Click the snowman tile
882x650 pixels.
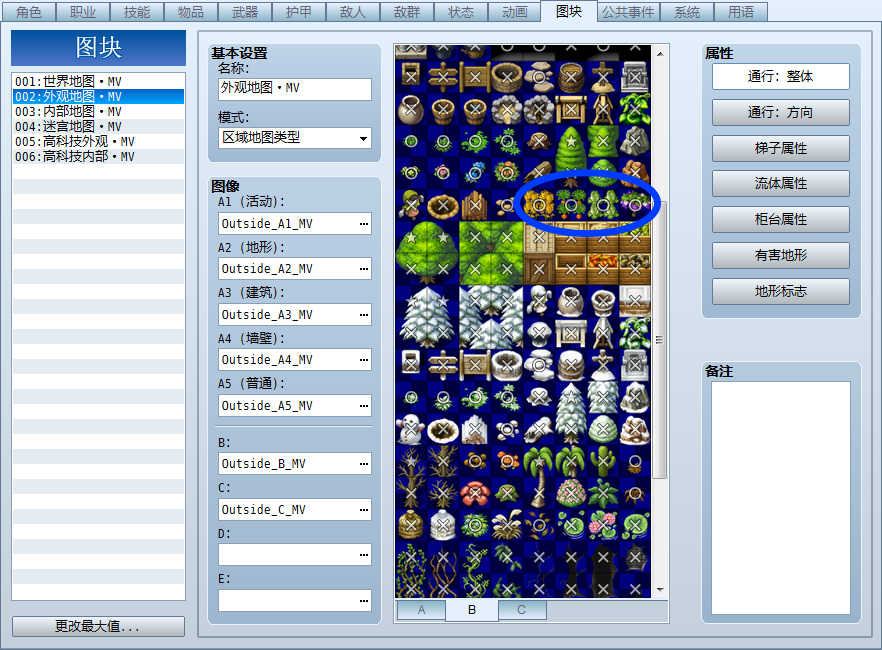click(411, 430)
